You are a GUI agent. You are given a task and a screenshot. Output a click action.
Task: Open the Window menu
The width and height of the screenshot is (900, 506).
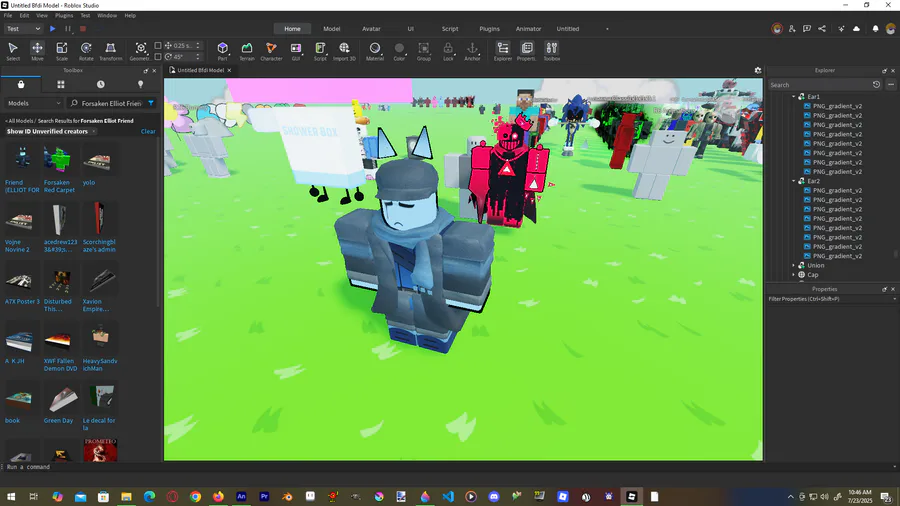click(107, 15)
